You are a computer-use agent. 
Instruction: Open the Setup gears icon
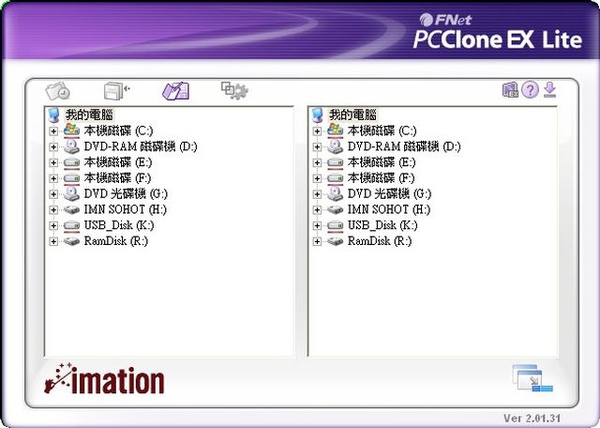(x=234, y=91)
